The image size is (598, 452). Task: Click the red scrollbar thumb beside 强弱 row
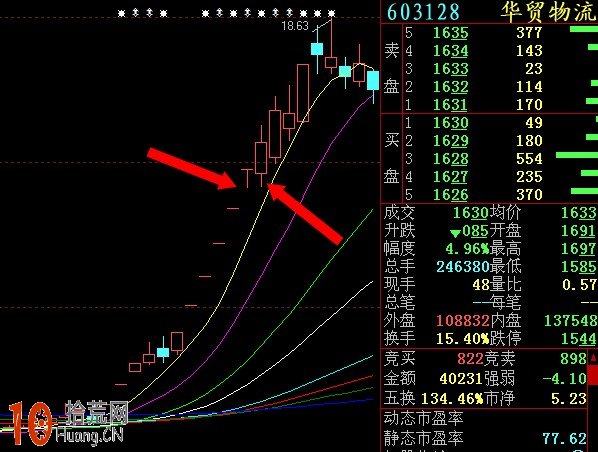click(x=593, y=375)
